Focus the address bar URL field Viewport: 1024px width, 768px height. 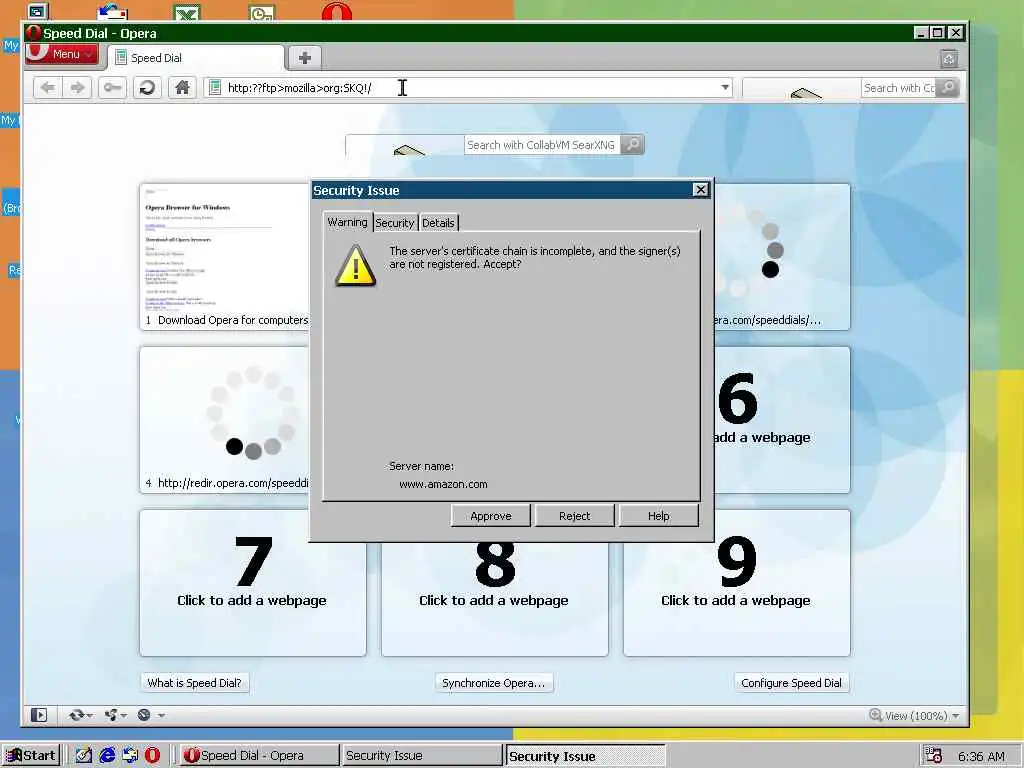(468, 88)
